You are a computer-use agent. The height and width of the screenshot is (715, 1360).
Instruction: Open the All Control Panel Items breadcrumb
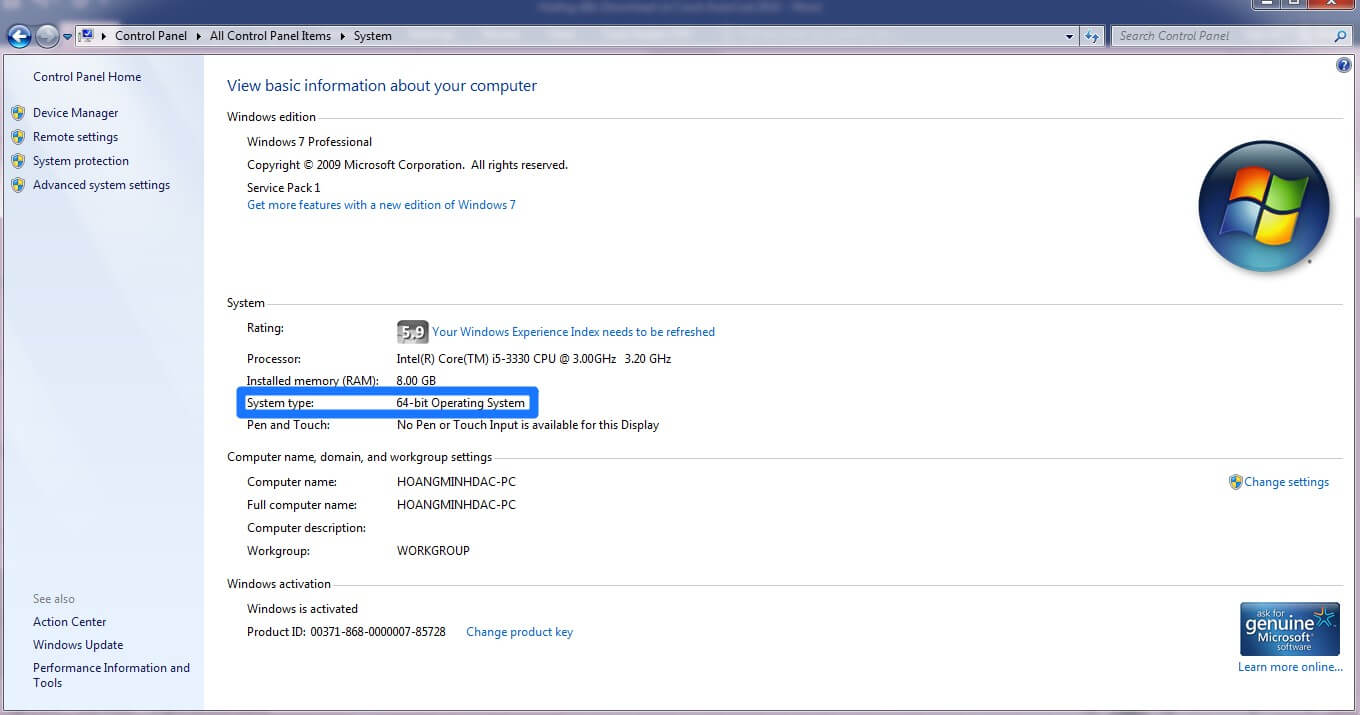pos(270,36)
